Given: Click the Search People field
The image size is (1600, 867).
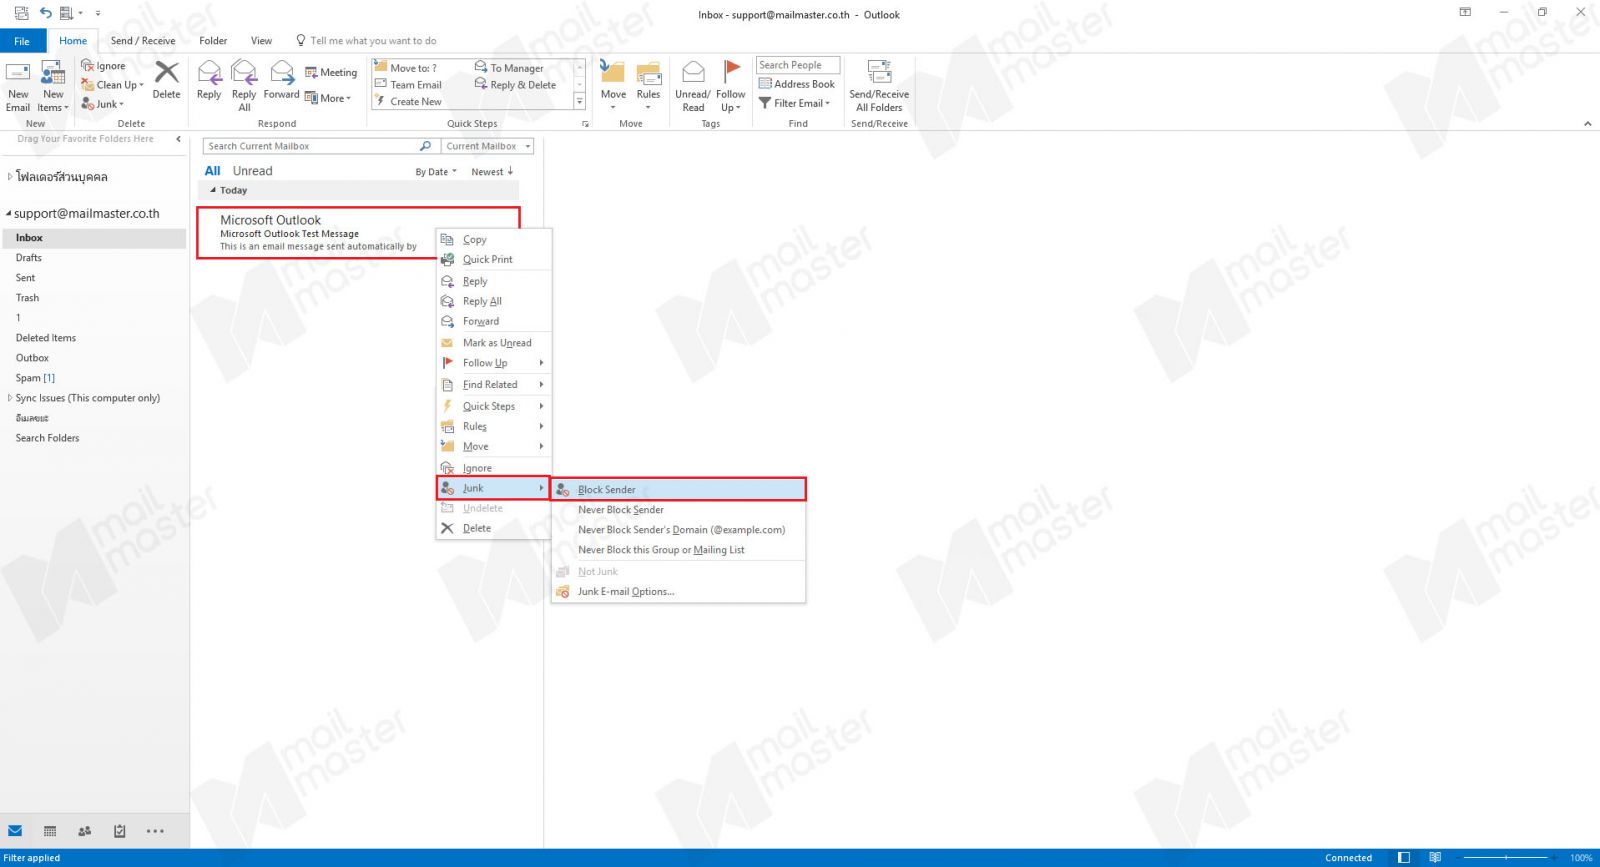Looking at the screenshot, I should pyautogui.click(x=798, y=65).
